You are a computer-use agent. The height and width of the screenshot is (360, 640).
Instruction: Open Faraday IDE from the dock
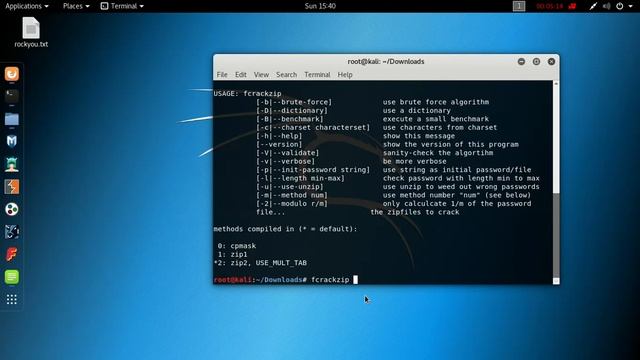click(x=12, y=254)
